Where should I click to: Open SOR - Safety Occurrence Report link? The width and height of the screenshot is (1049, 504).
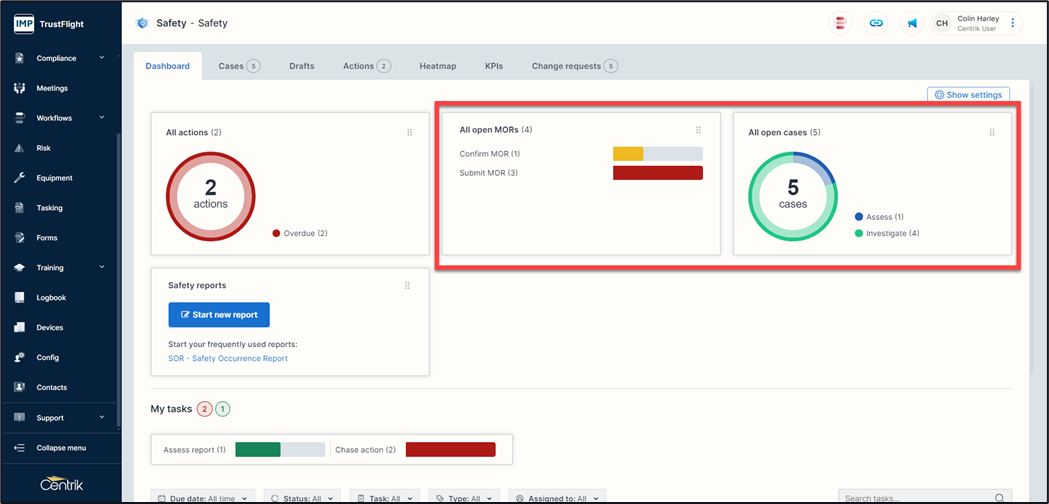click(228, 358)
